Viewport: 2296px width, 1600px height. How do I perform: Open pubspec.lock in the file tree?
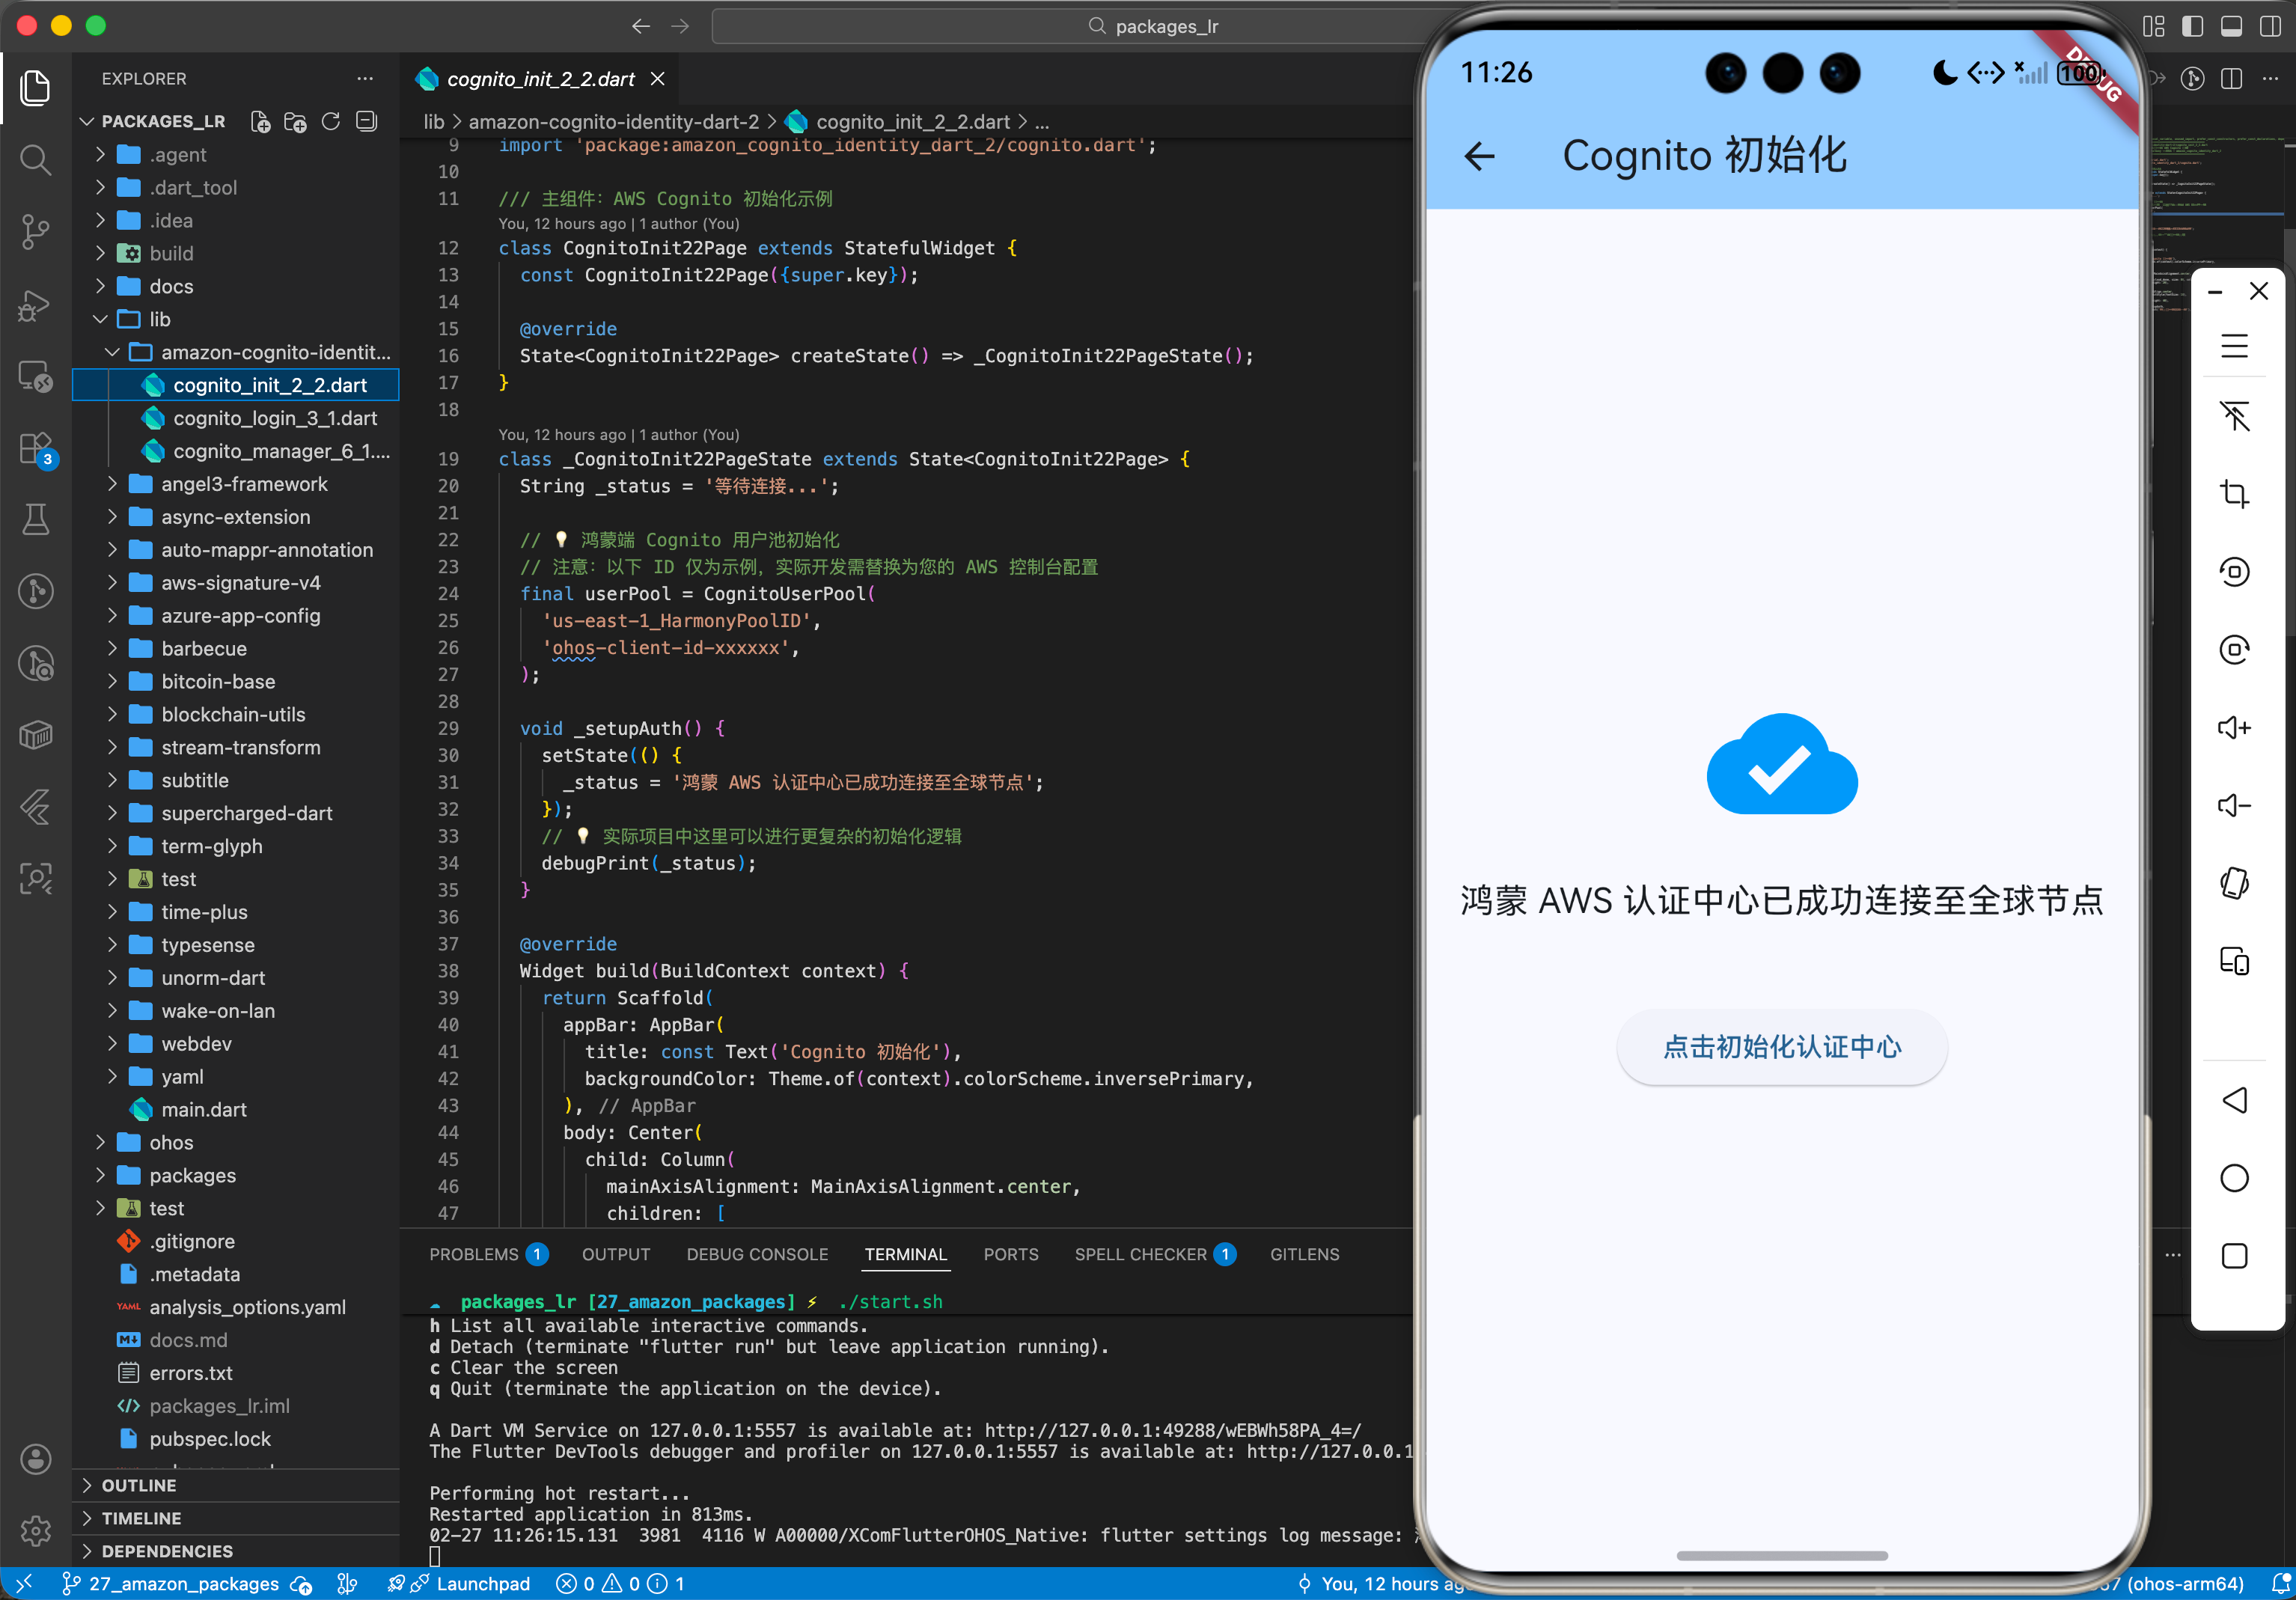pos(210,1439)
